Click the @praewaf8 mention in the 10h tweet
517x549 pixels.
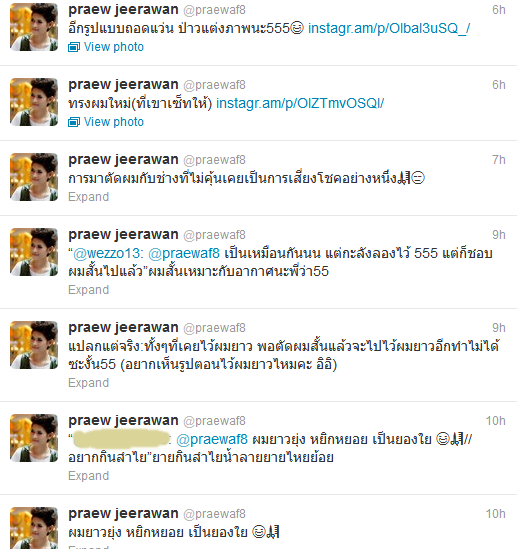[x=212, y=439]
